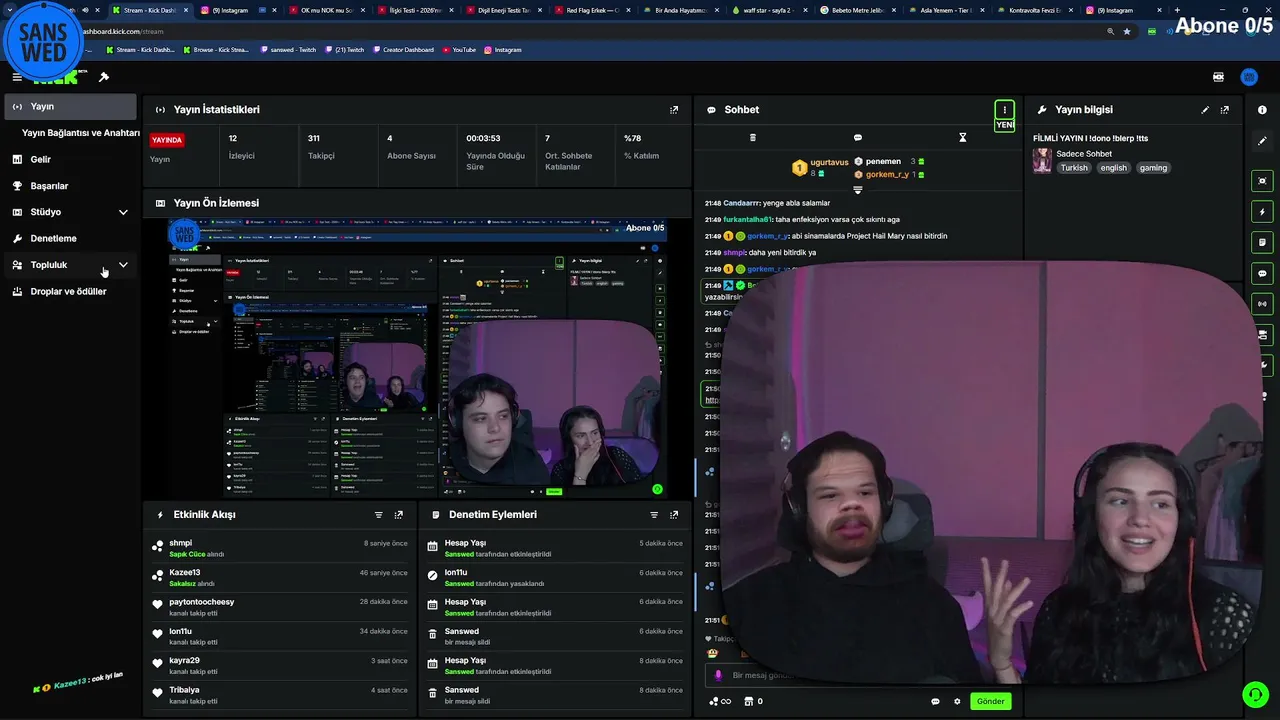Click shmpi in the Etkinlik Akışı
The image size is (1280, 720).
[180, 543]
